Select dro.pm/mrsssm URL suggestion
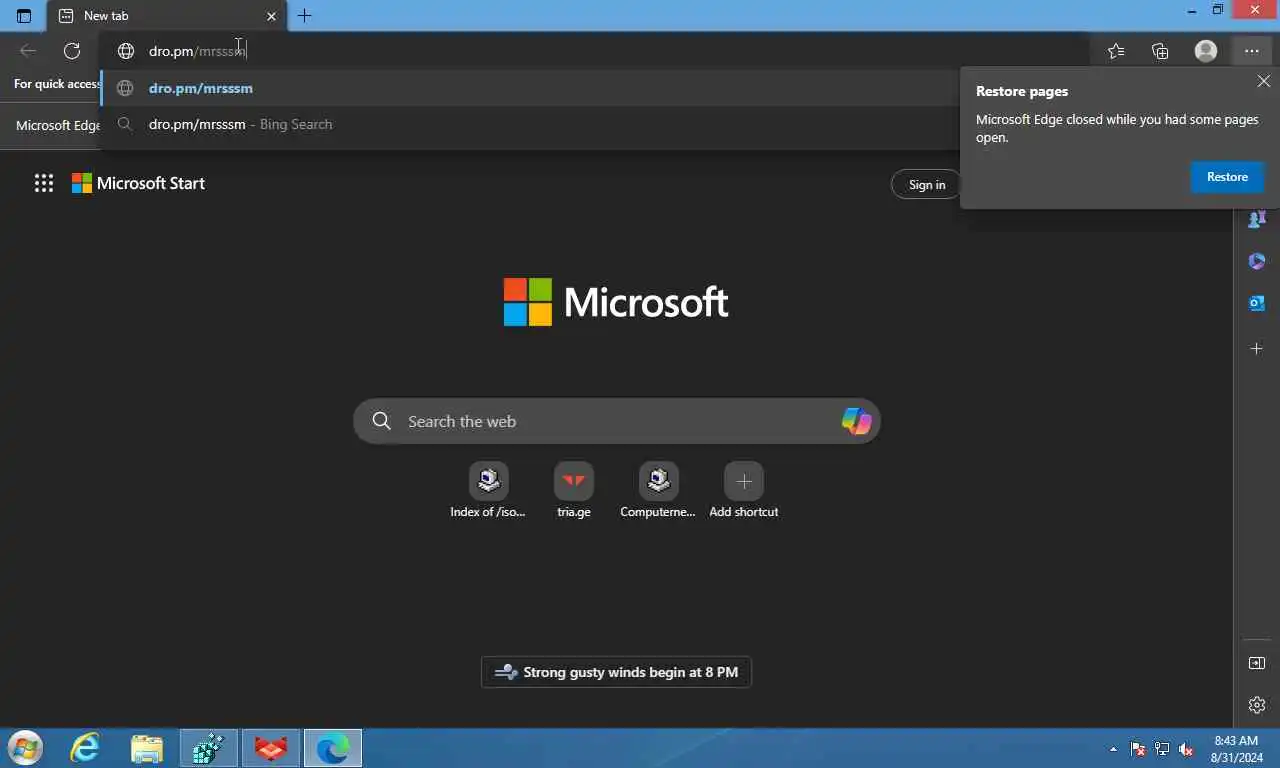The width and height of the screenshot is (1280, 768). coord(530,88)
